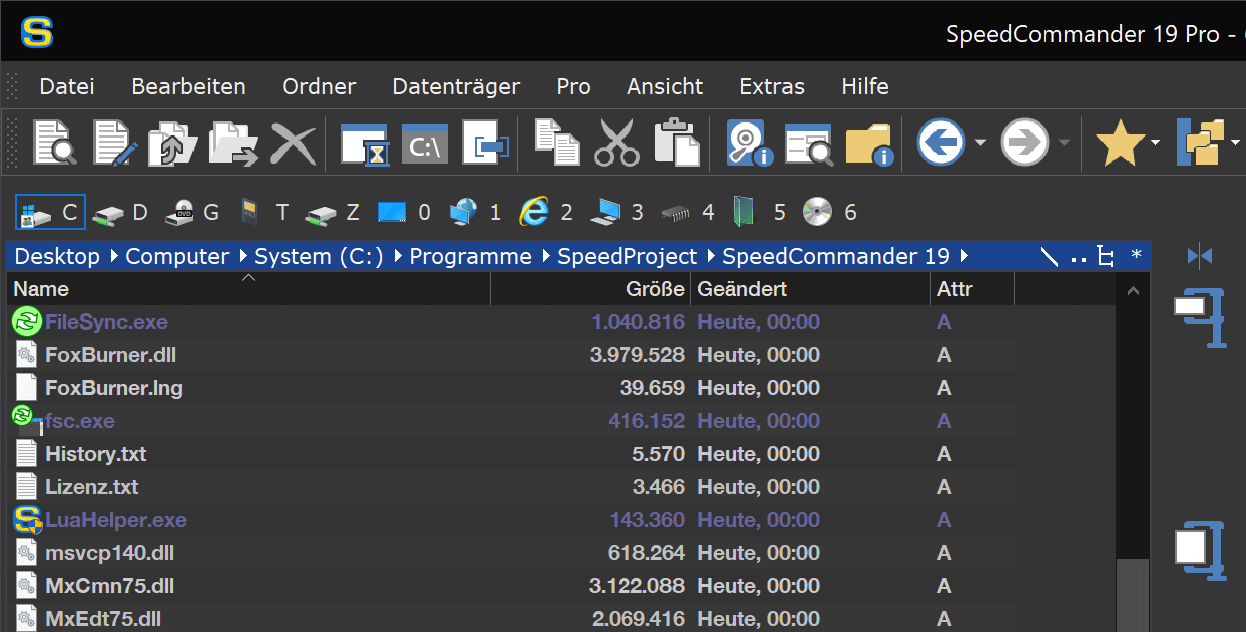Click the Edit file icon with pencil
The image size is (1246, 632).
pos(115,143)
